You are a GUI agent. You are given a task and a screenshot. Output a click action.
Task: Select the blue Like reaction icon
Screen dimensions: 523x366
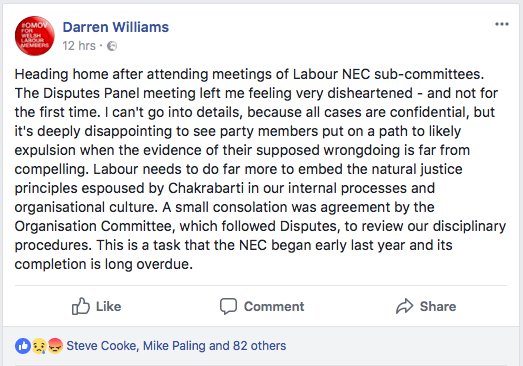tap(23, 346)
